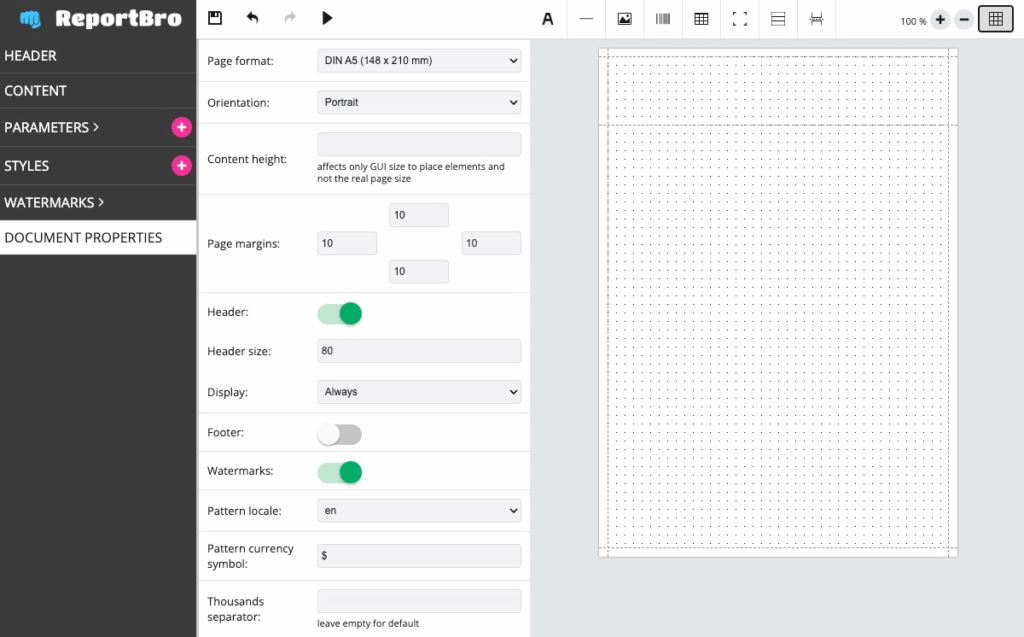
Task: Enable the Footer switch
Action: 339,434
